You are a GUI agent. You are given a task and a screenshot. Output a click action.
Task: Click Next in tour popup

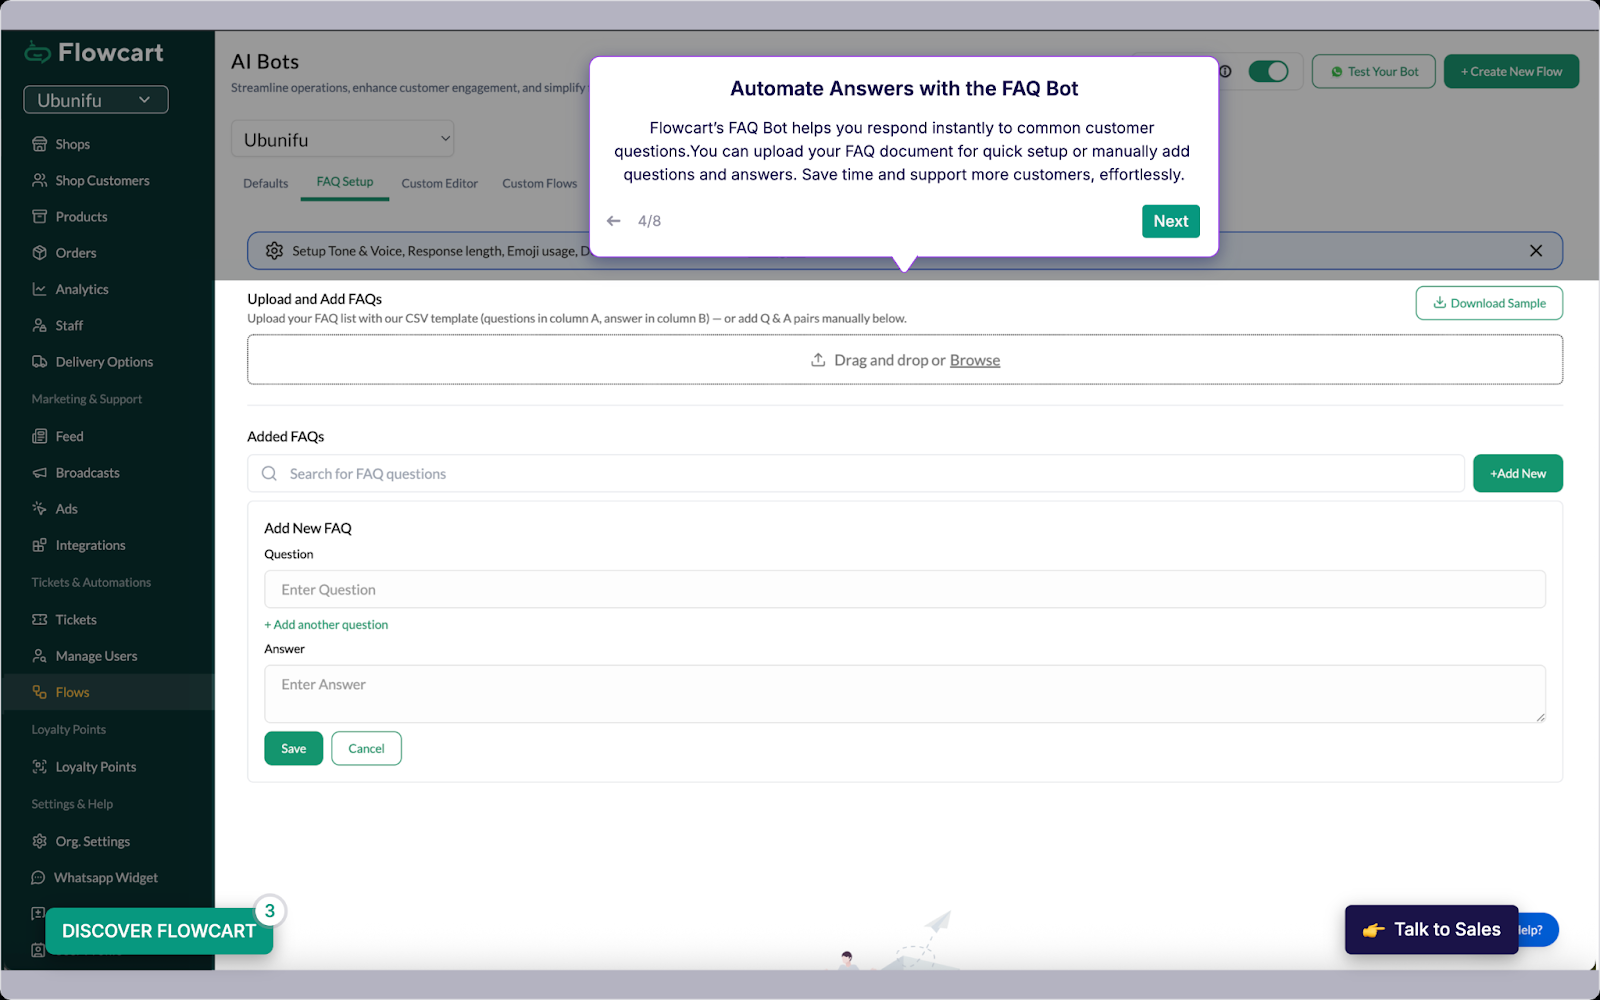click(1170, 221)
